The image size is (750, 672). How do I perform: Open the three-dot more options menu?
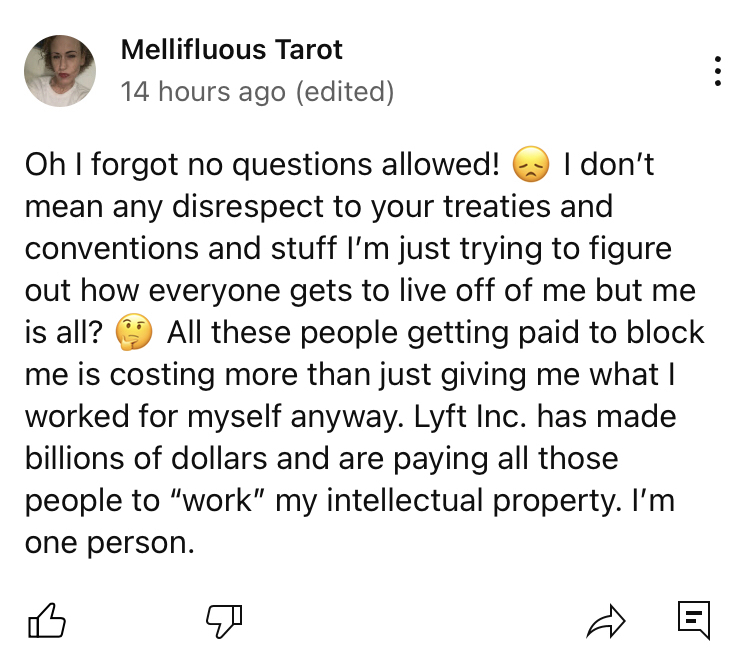tap(717, 72)
